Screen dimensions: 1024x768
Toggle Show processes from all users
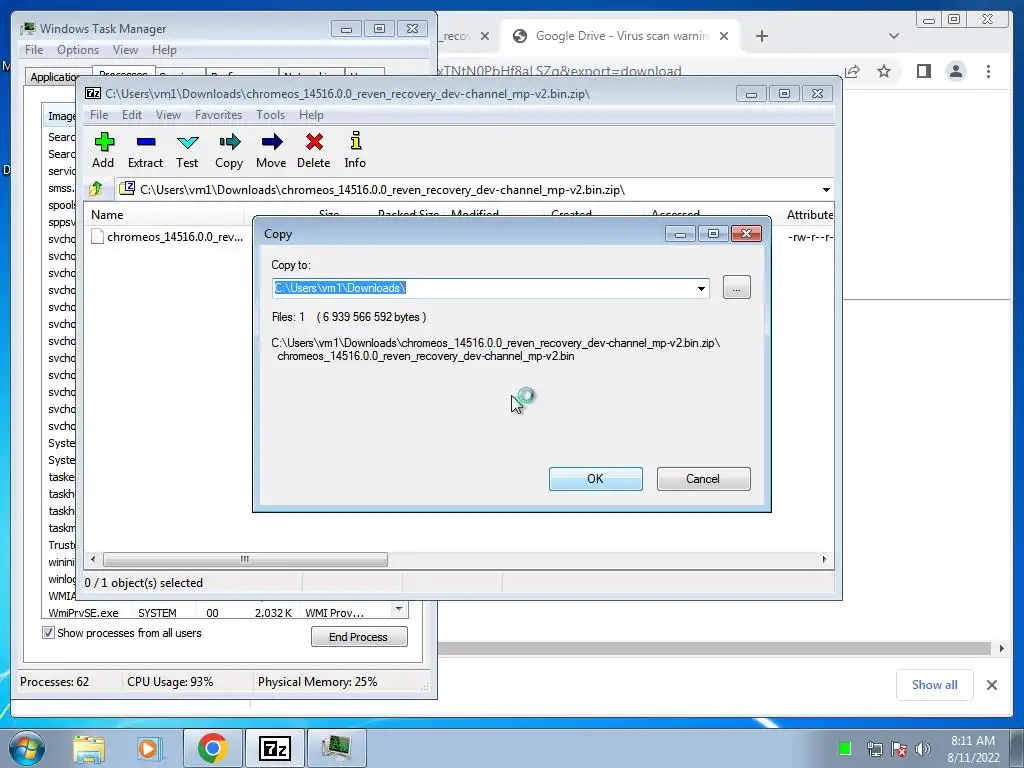(x=48, y=632)
